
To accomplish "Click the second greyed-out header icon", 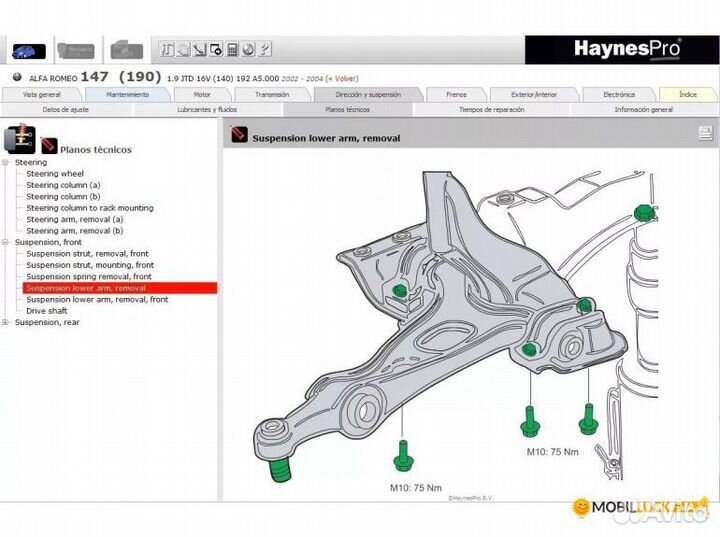I will pyautogui.click(x=76, y=50).
